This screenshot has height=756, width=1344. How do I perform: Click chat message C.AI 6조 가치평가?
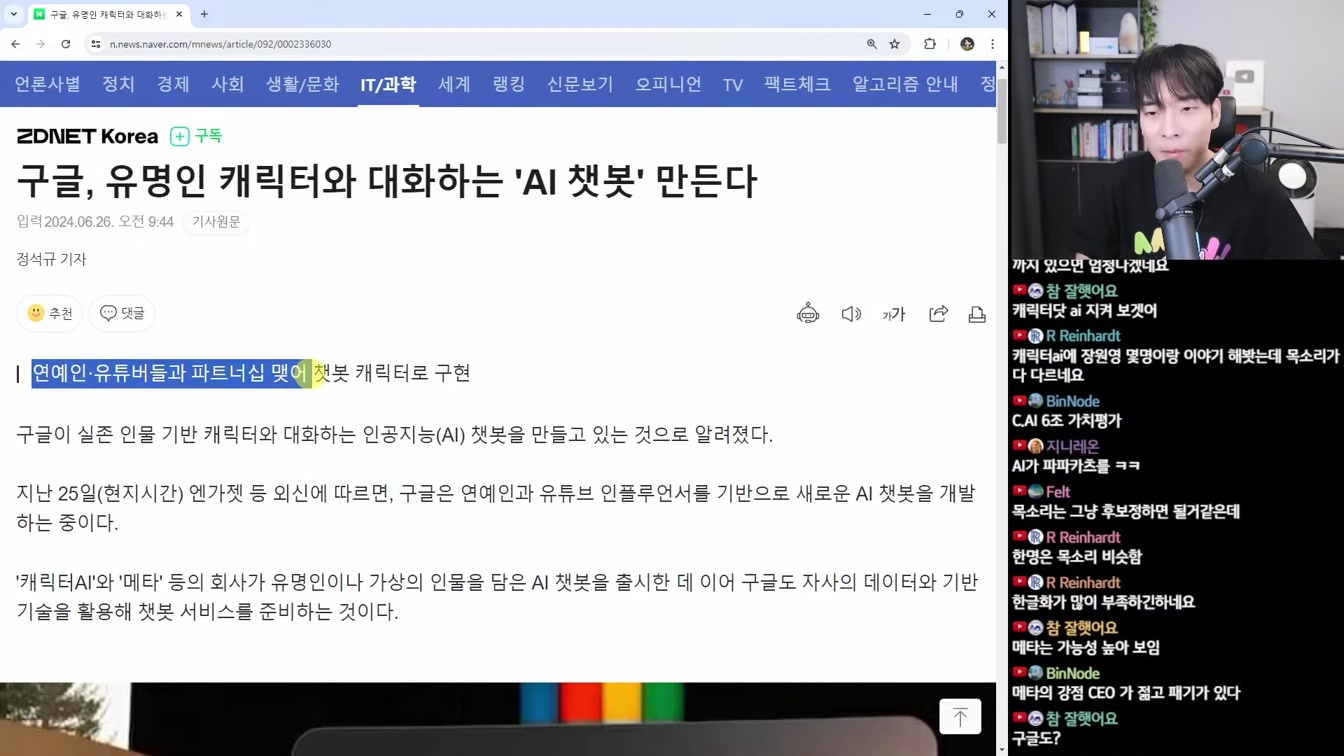point(1067,421)
